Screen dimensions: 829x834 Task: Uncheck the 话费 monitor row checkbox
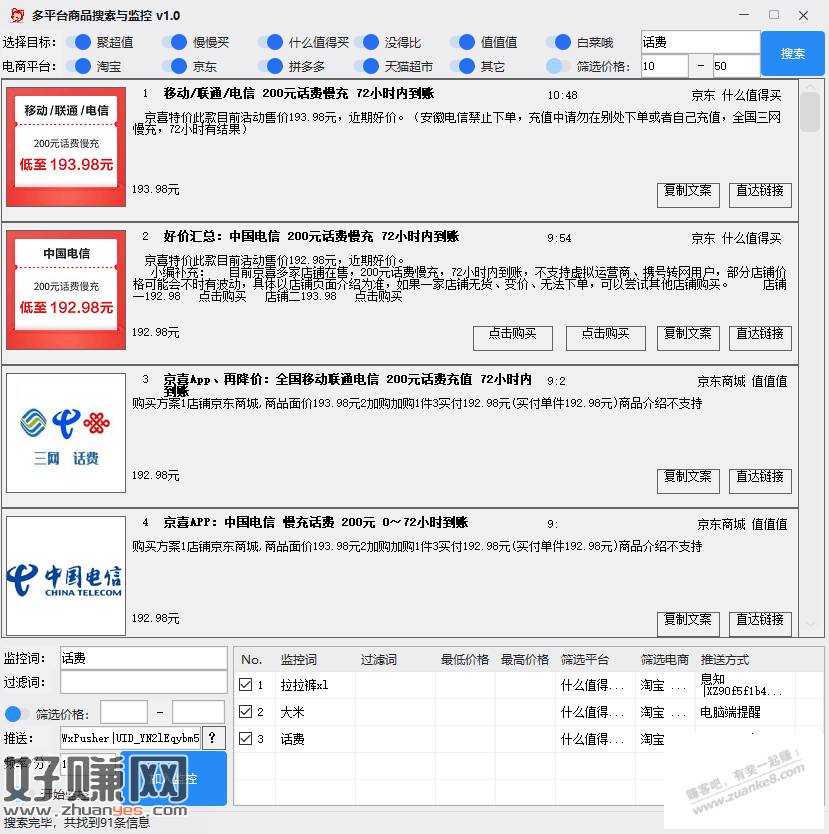[246, 739]
